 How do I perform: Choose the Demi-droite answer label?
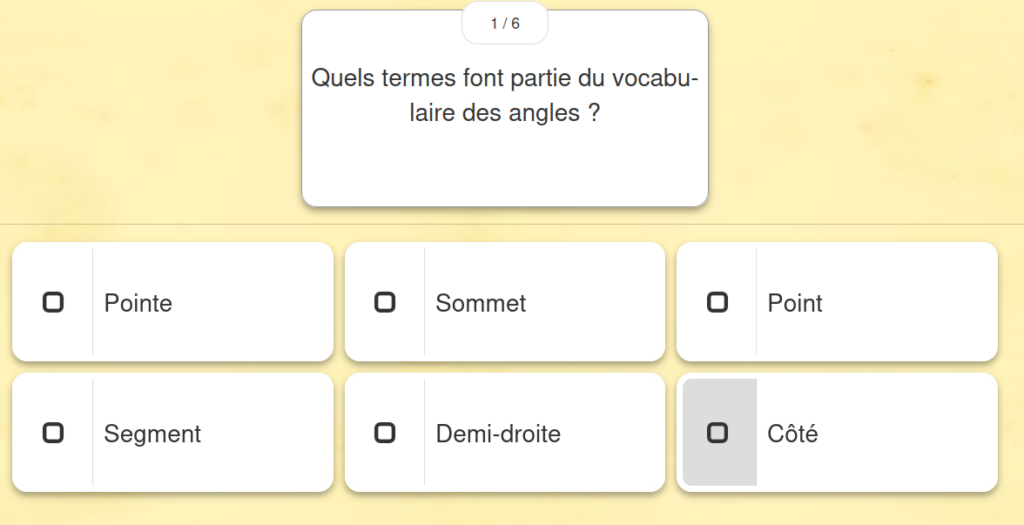point(498,434)
